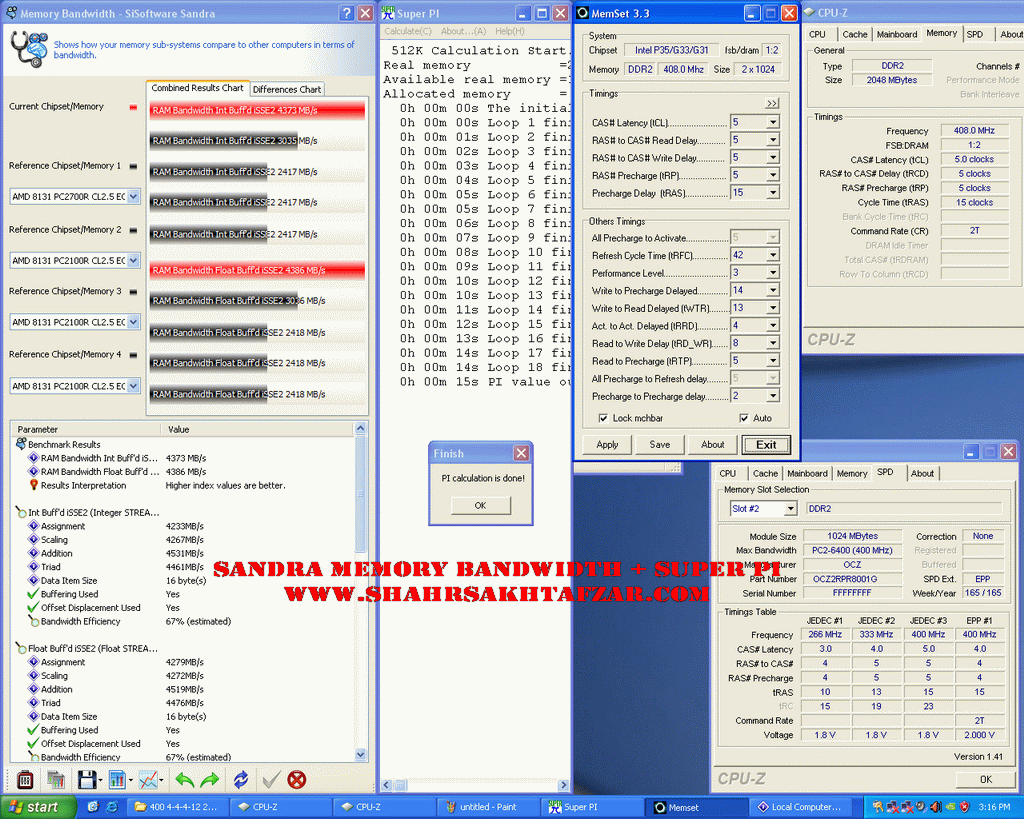Select the Combined Results Chart tab
Screen dimensions: 1024x819
(197, 88)
